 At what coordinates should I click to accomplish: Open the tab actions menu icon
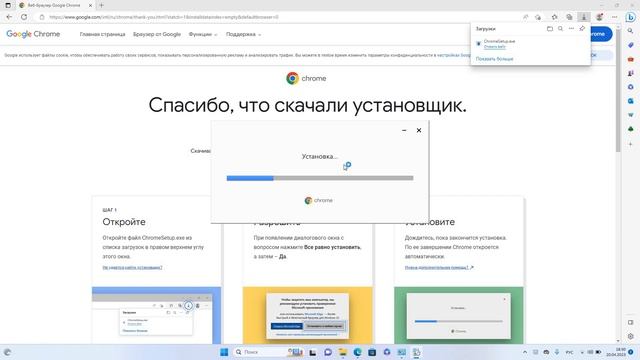pos(8,5)
